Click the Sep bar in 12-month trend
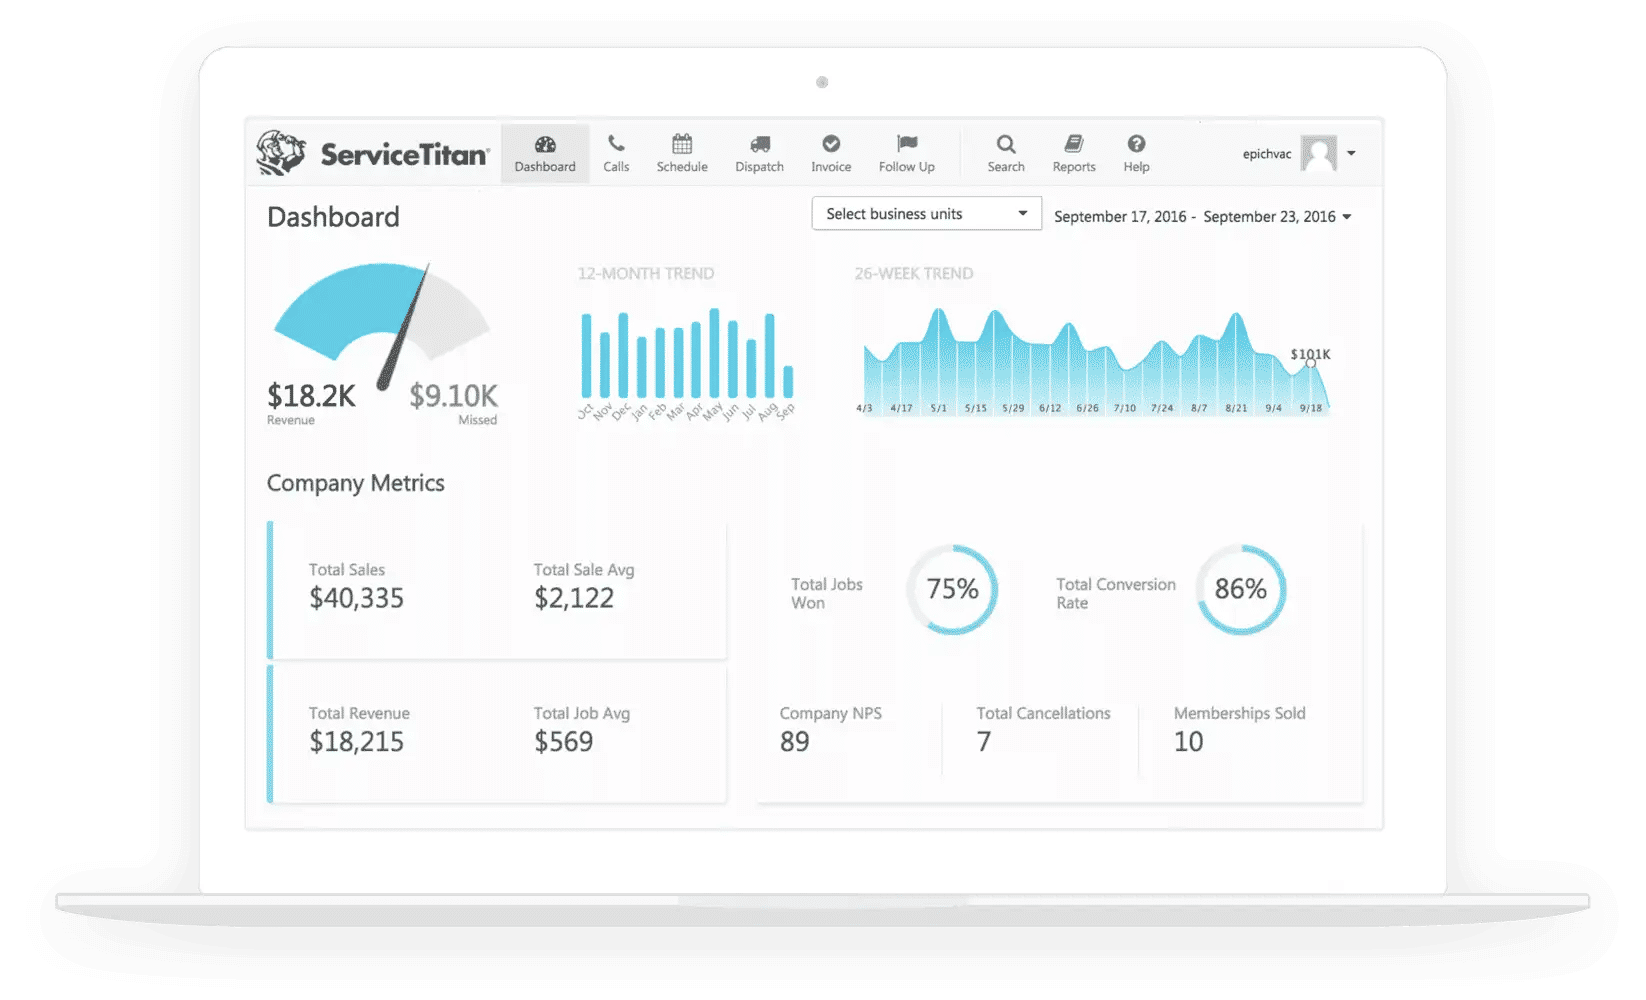 click(x=788, y=382)
